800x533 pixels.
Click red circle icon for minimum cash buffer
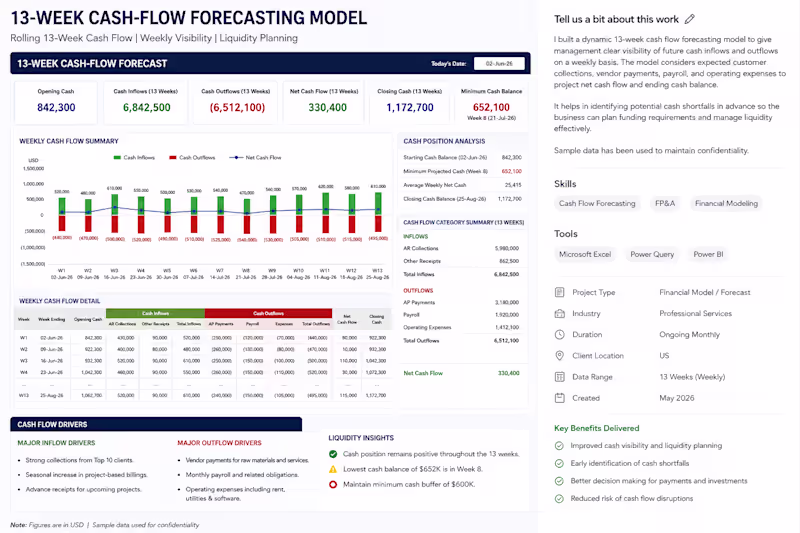coord(333,485)
